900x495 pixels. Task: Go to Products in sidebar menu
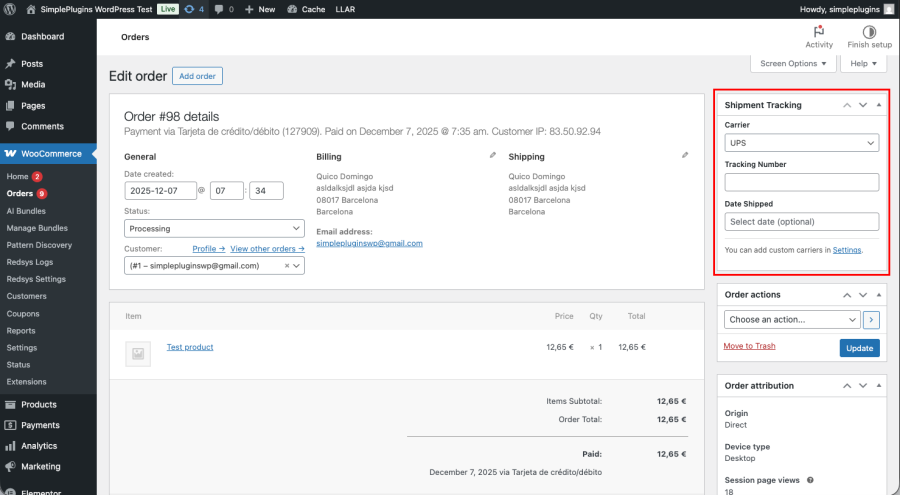(38, 404)
